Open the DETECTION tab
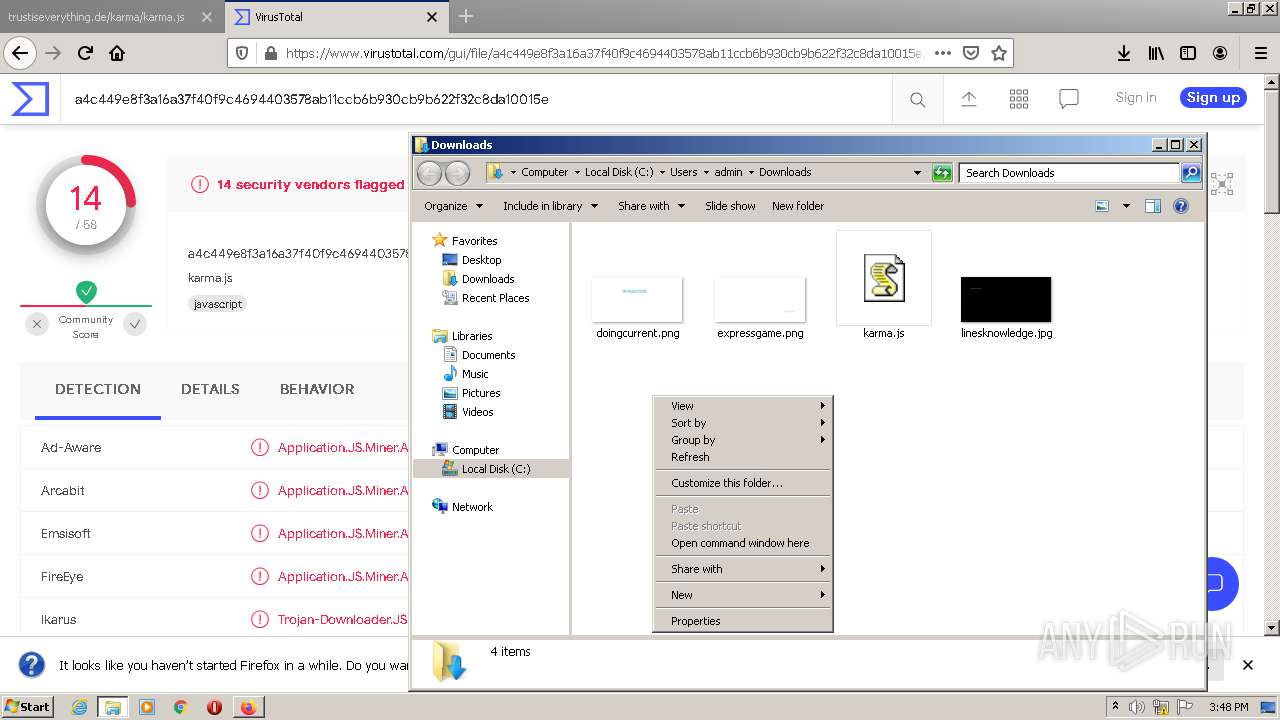 98,389
